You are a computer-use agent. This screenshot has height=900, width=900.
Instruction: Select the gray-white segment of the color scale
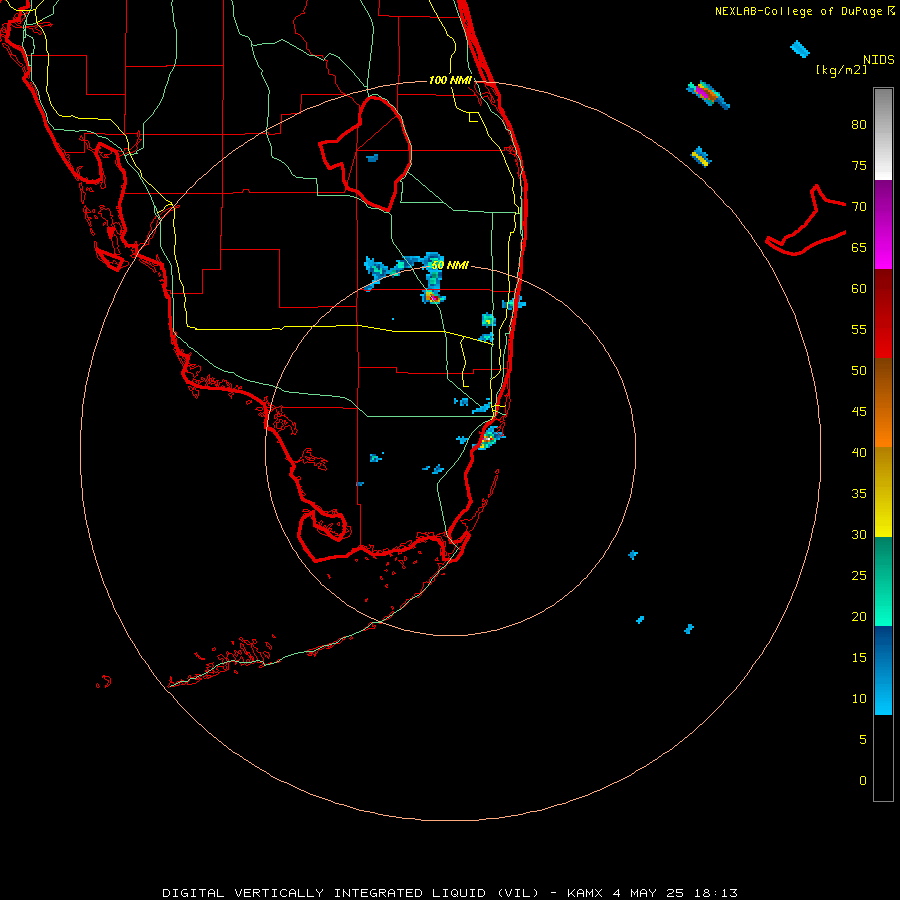point(883,134)
